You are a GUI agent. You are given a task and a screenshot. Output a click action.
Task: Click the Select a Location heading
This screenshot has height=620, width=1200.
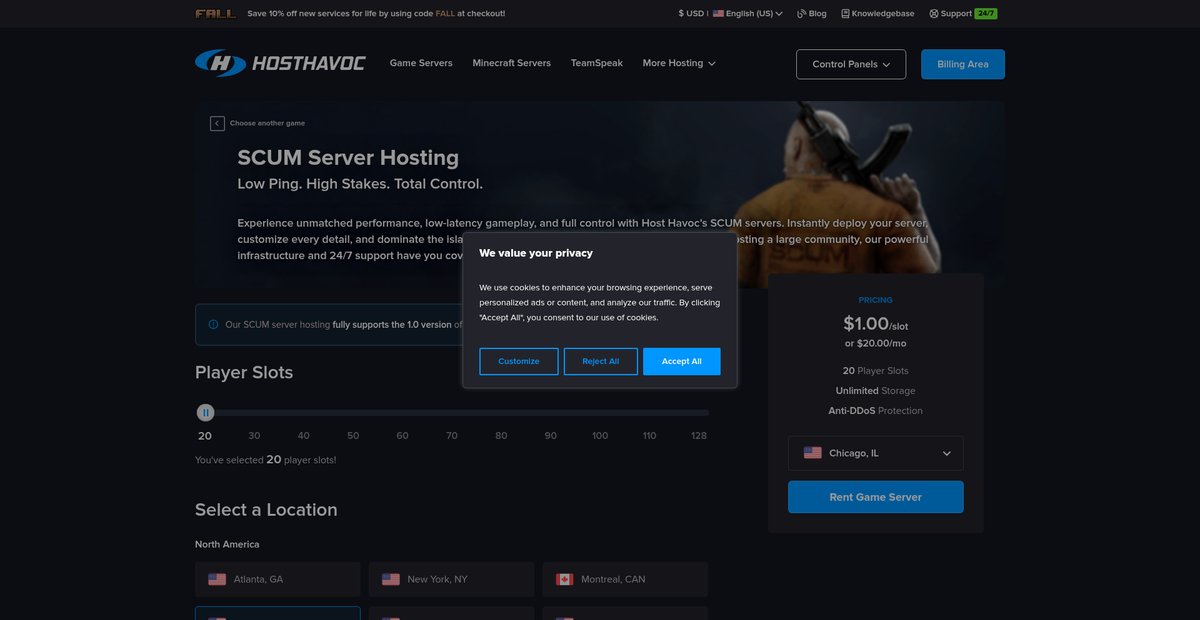[266, 509]
